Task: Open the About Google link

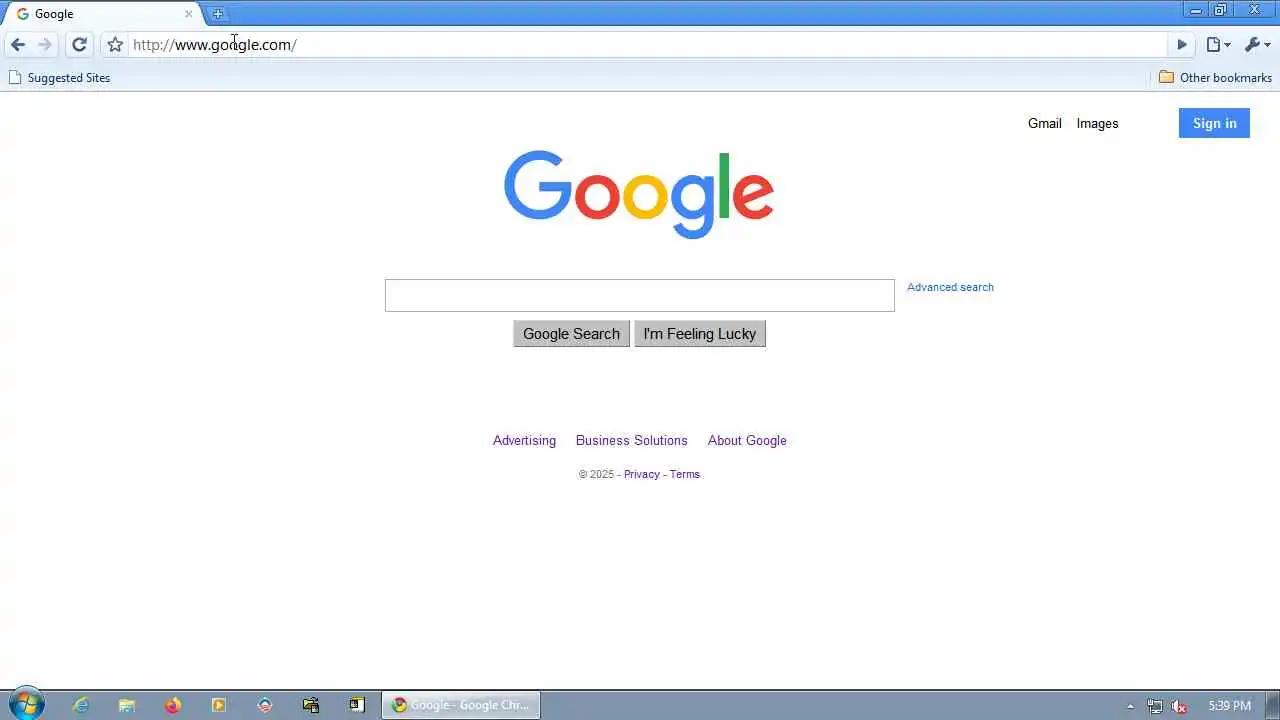Action: tap(747, 440)
